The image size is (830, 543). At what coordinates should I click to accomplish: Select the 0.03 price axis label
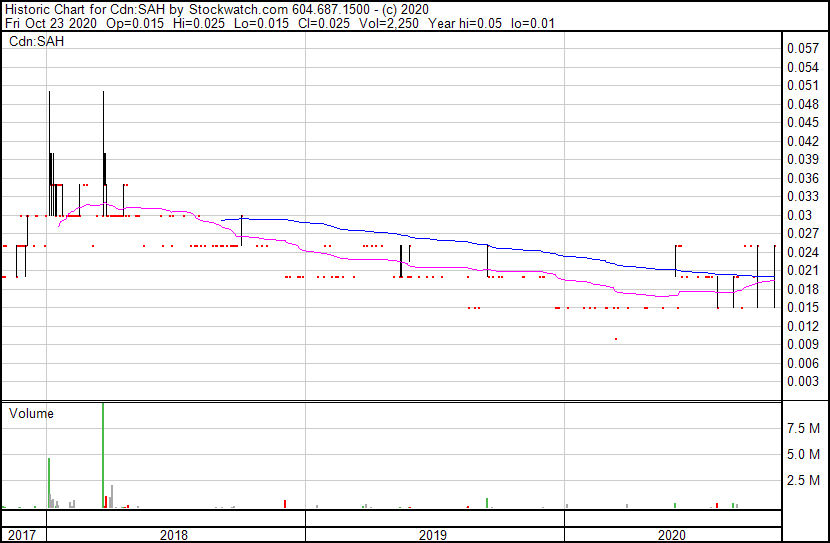click(797, 215)
